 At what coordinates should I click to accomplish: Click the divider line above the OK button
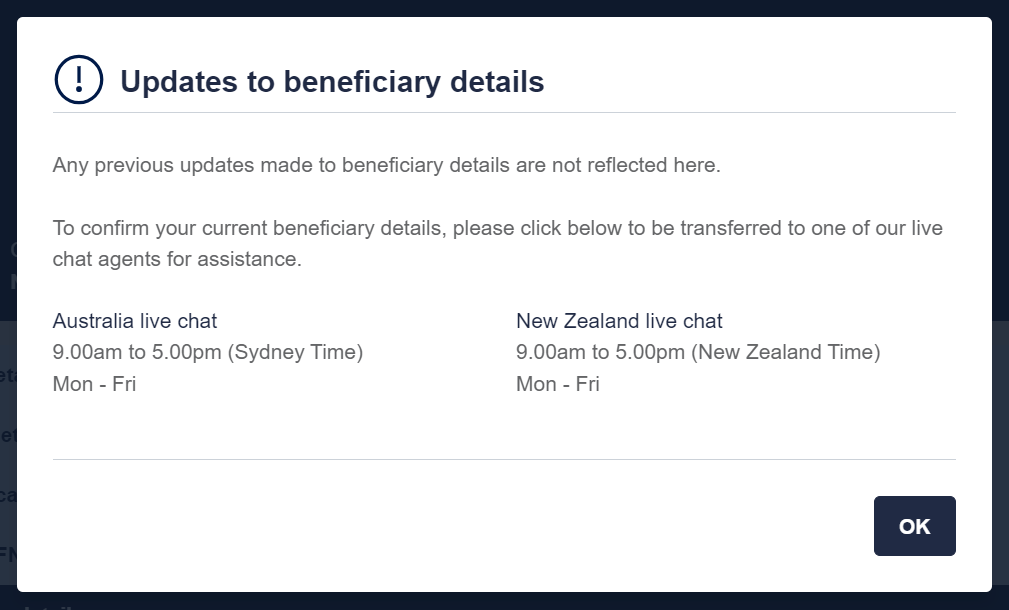point(504,459)
